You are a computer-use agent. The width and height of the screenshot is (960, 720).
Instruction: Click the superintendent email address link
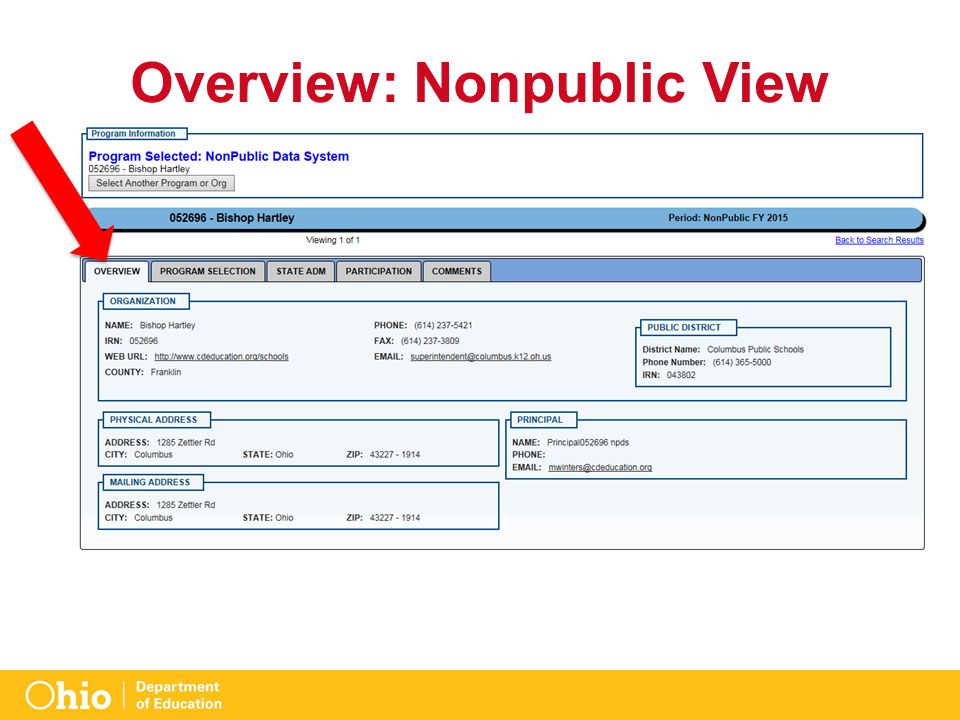point(481,356)
